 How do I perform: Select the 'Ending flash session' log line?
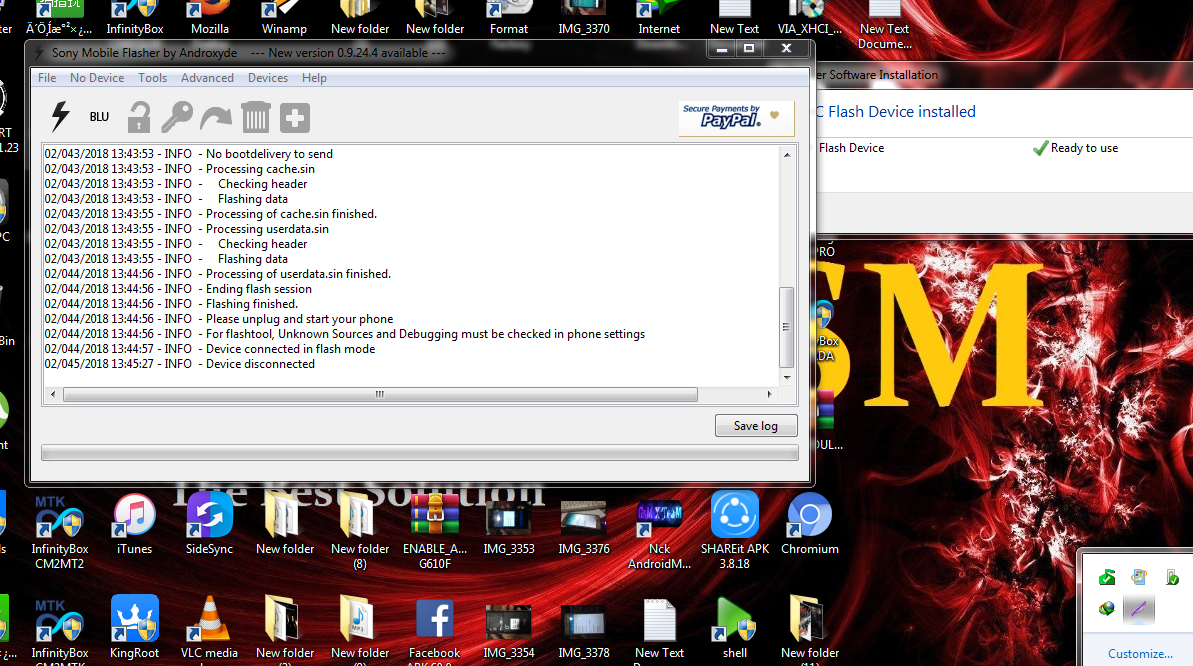(x=178, y=288)
